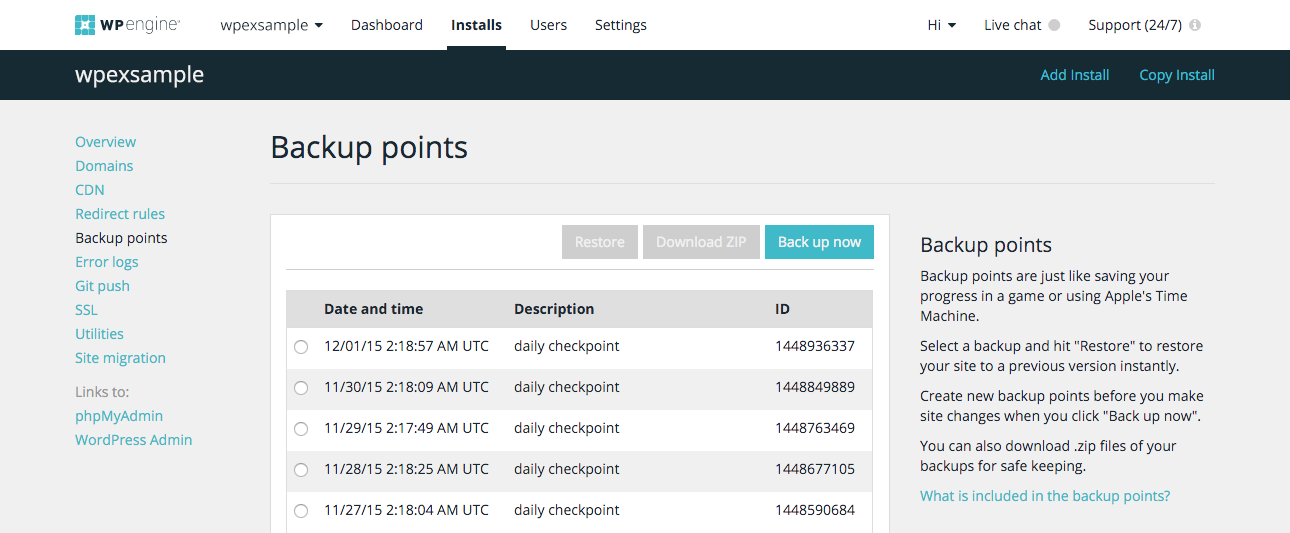The width and height of the screenshot is (1290, 533).
Task: Open the Settings tab
Action: click(x=621, y=25)
